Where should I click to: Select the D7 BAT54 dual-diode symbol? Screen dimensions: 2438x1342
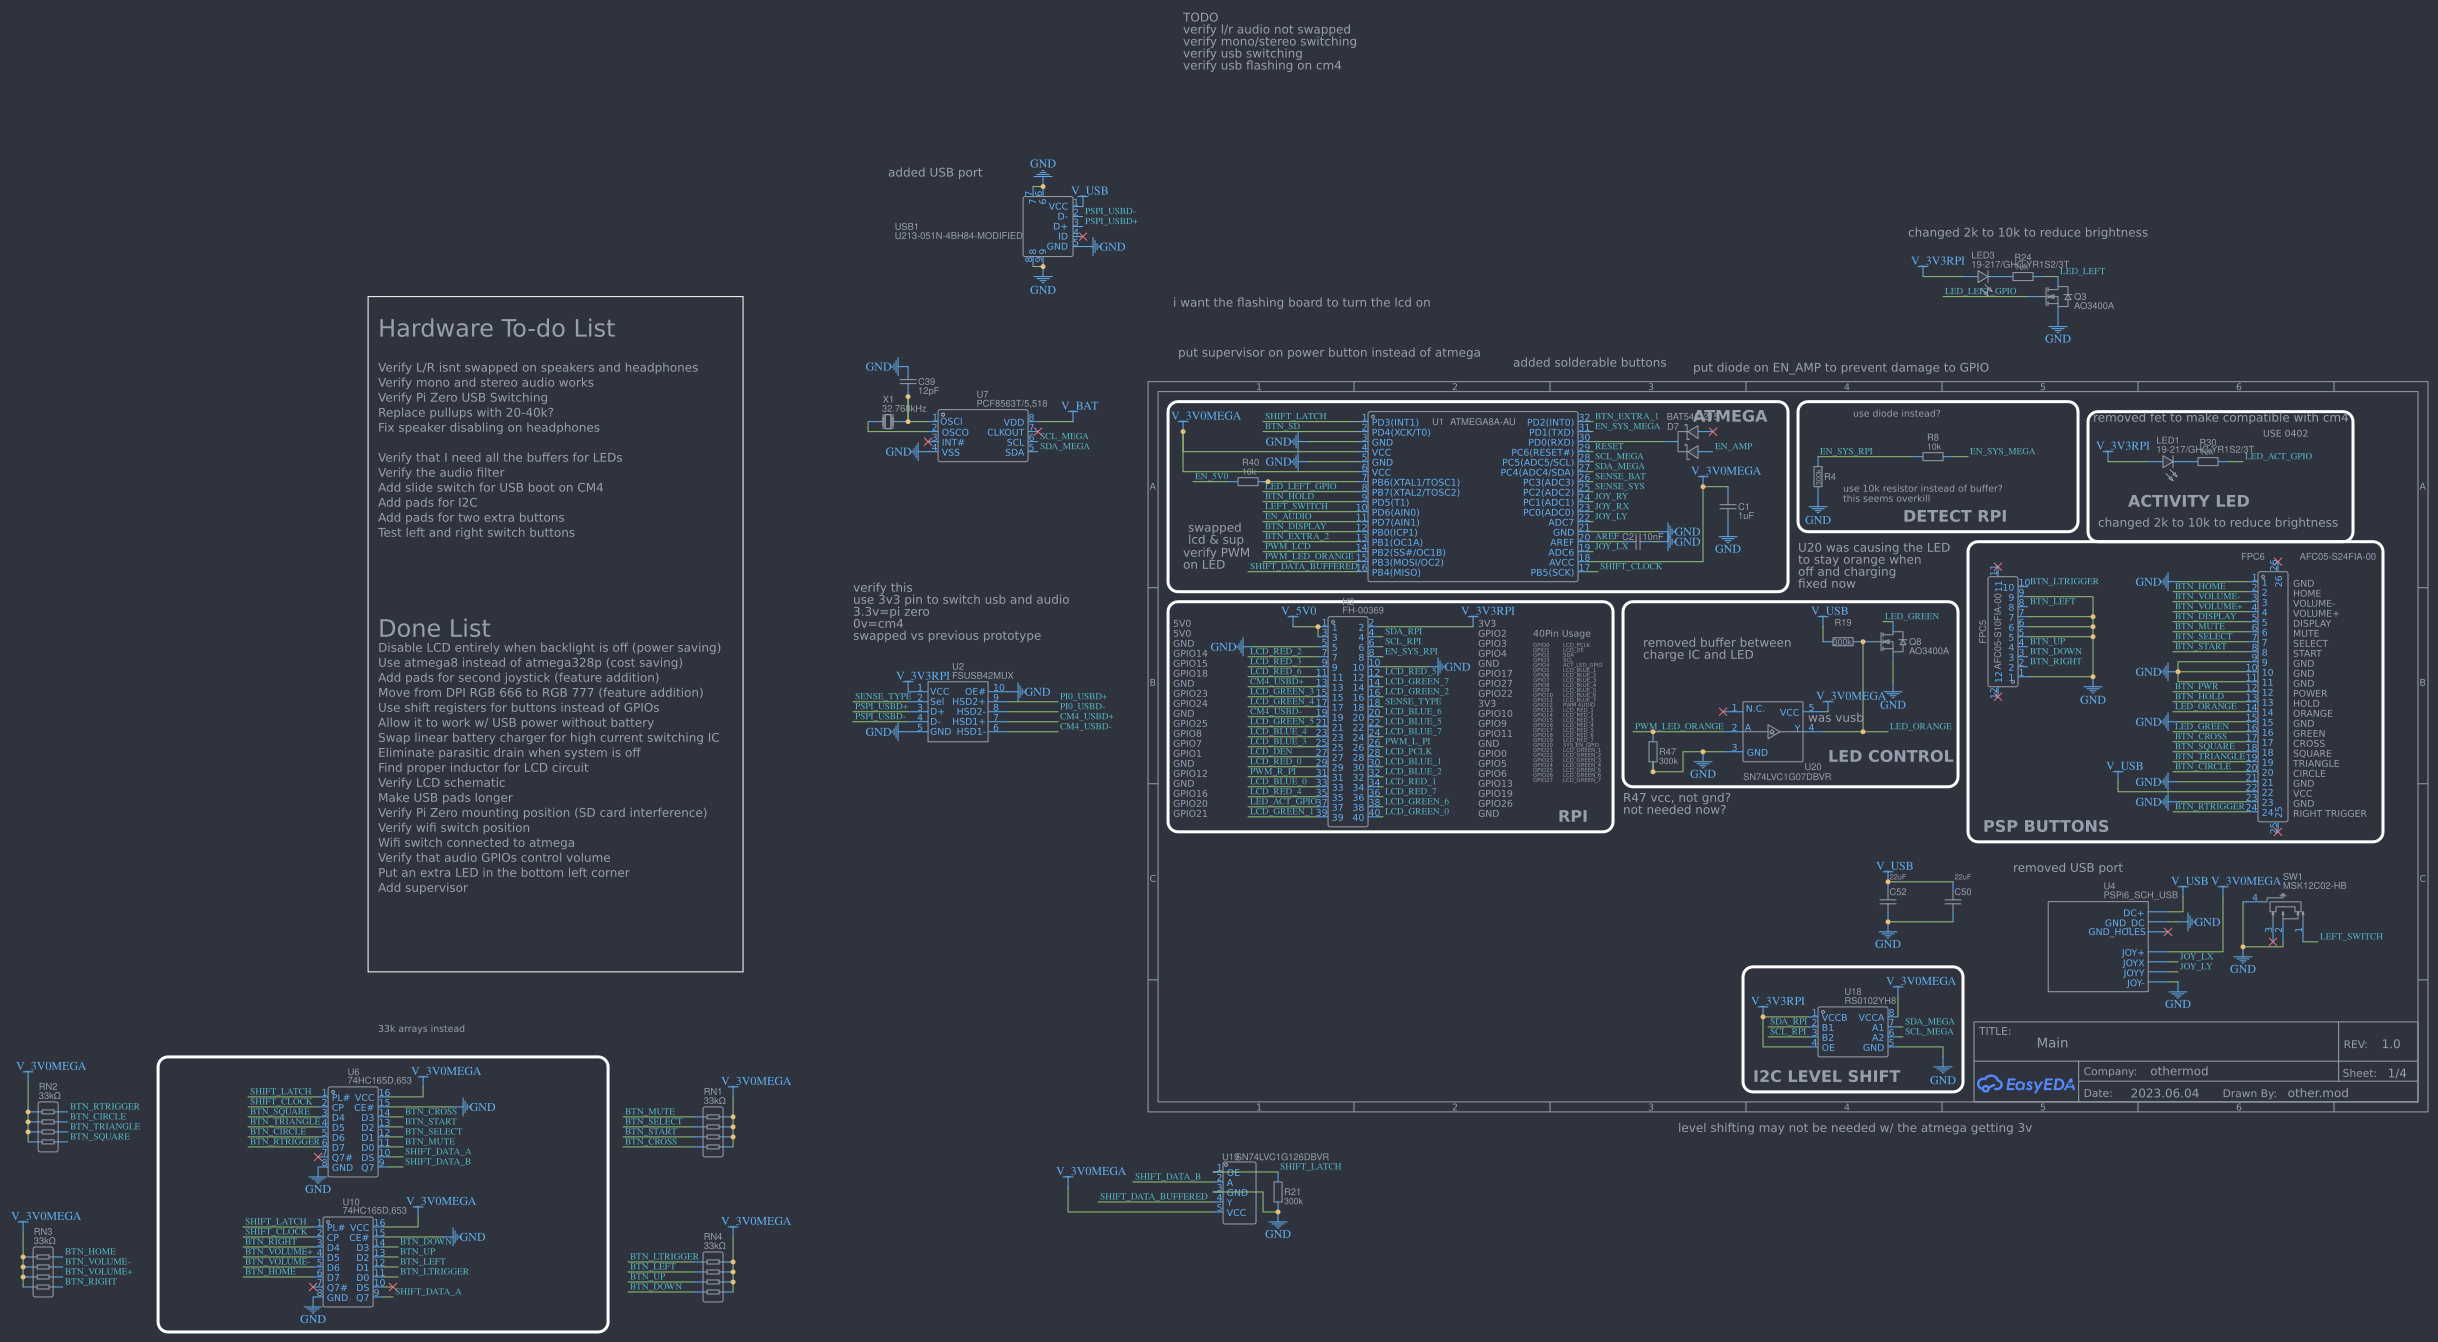point(1690,442)
